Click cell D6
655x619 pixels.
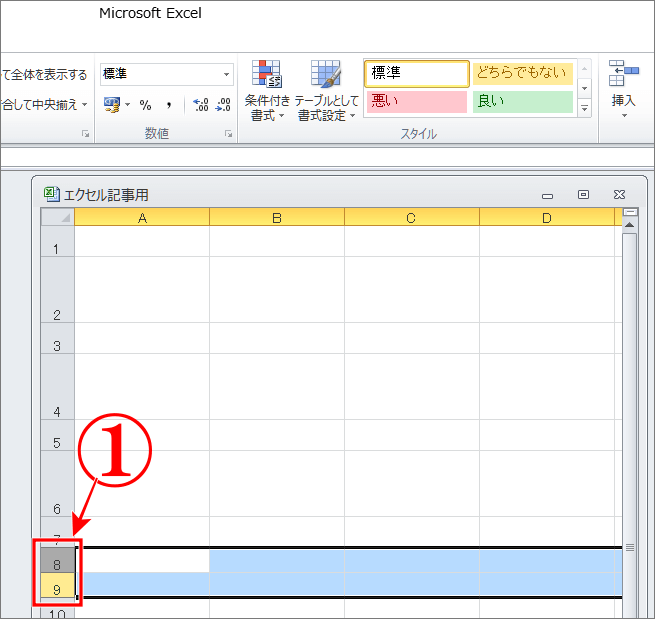click(547, 483)
